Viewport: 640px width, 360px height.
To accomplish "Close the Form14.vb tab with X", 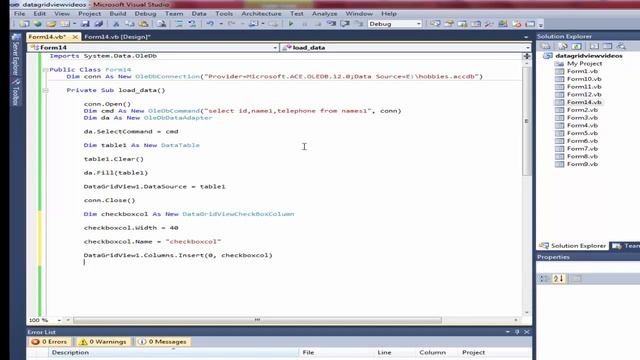I will click(x=75, y=37).
